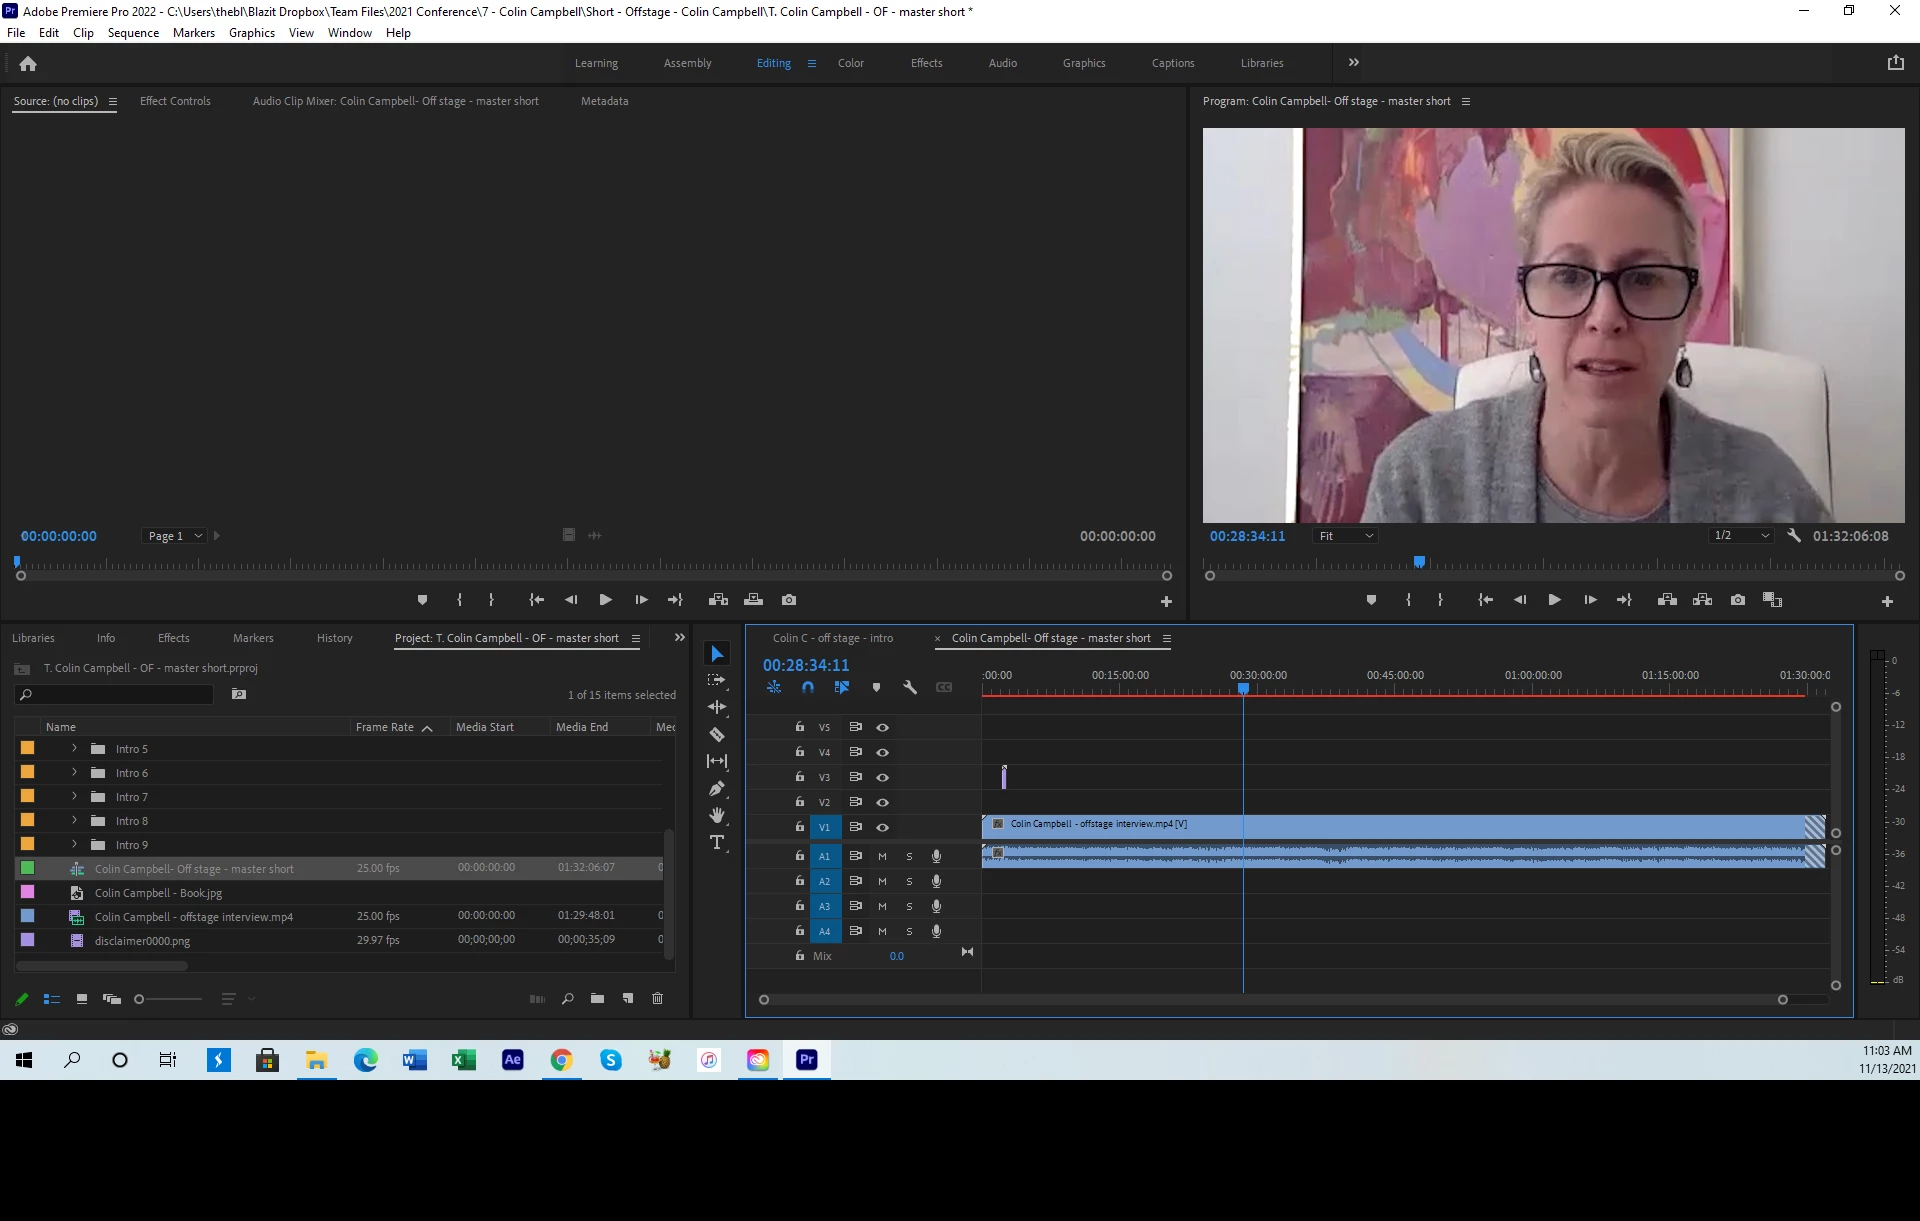Select the Razor tool
The image size is (1920, 1221).
point(717,735)
